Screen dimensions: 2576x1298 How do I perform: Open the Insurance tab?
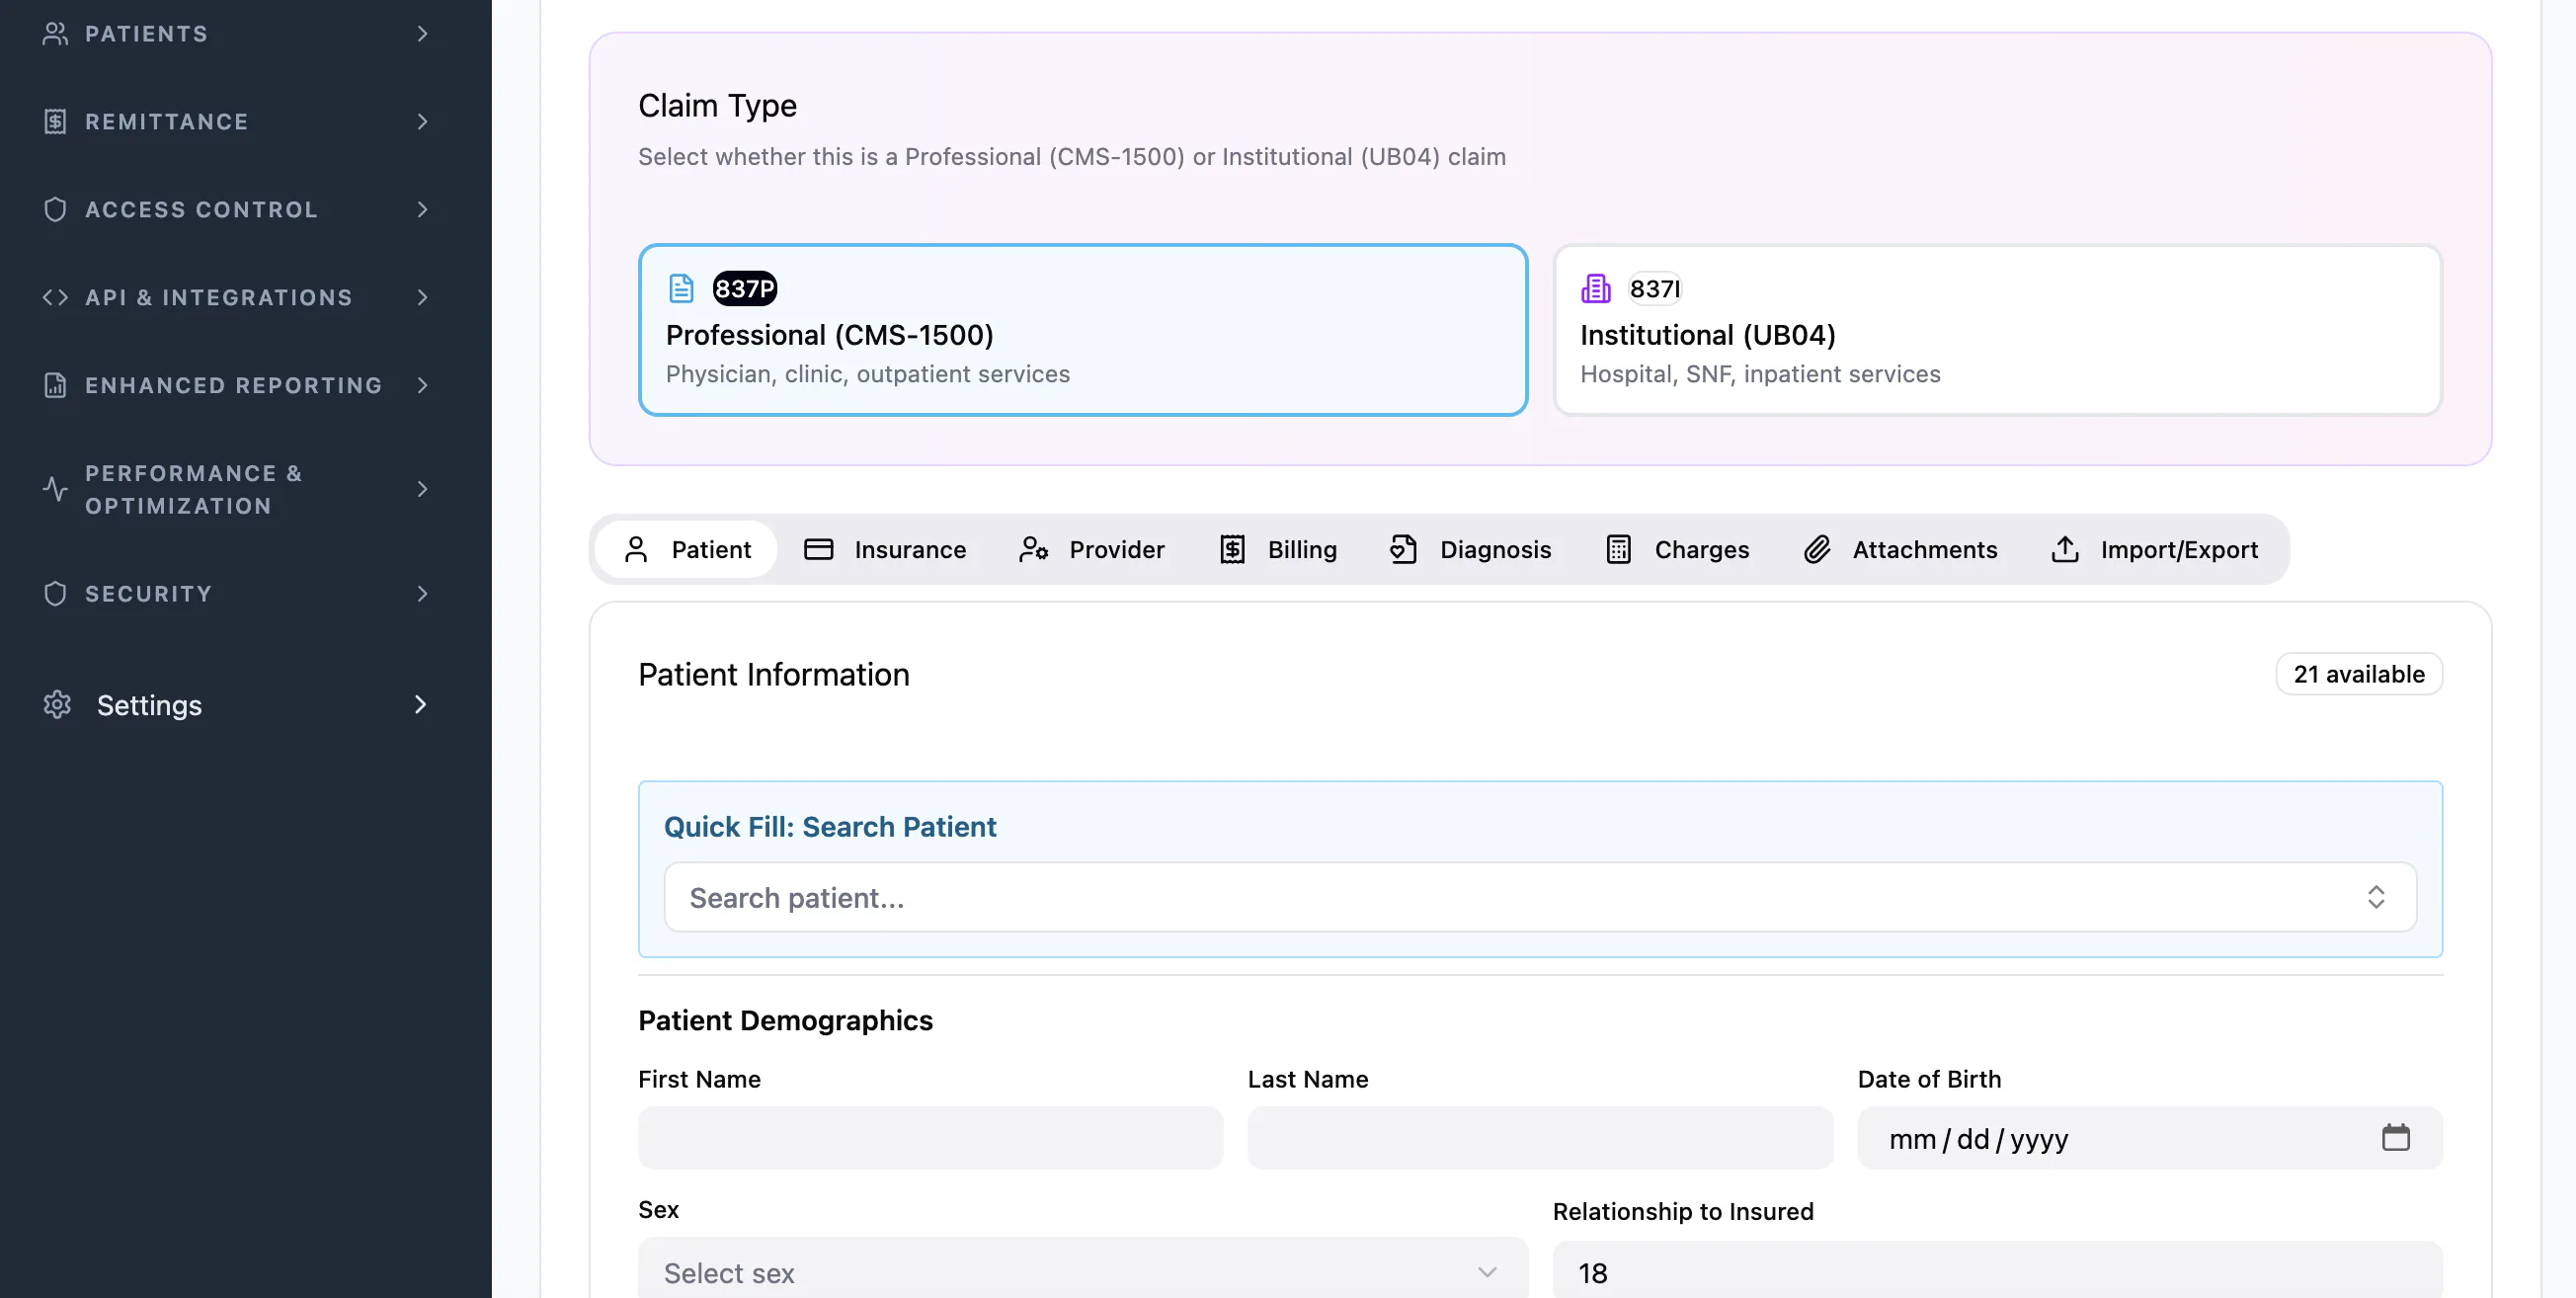[x=885, y=550]
